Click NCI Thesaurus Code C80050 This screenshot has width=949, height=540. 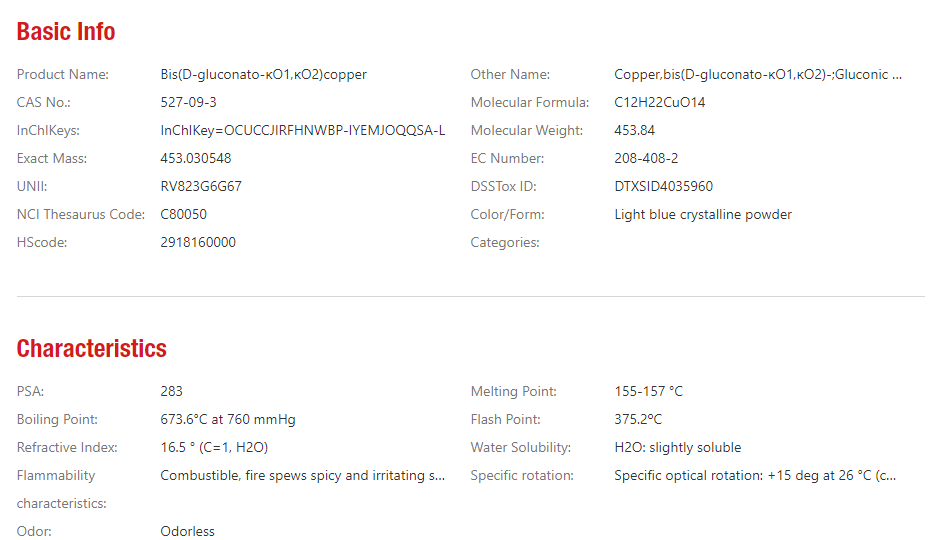click(183, 214)
